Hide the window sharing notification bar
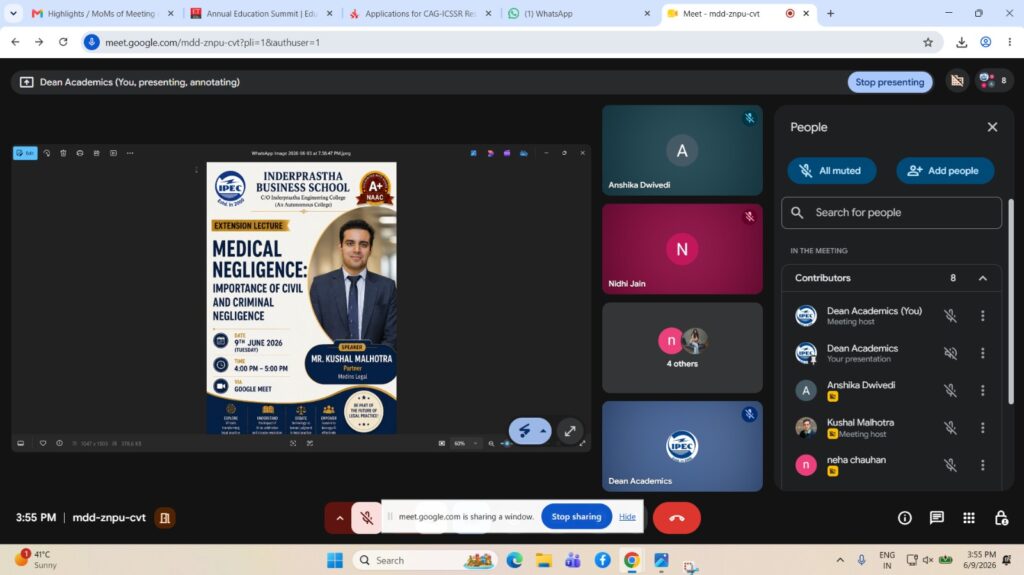 pyautogui.click(x=627, y=516)
